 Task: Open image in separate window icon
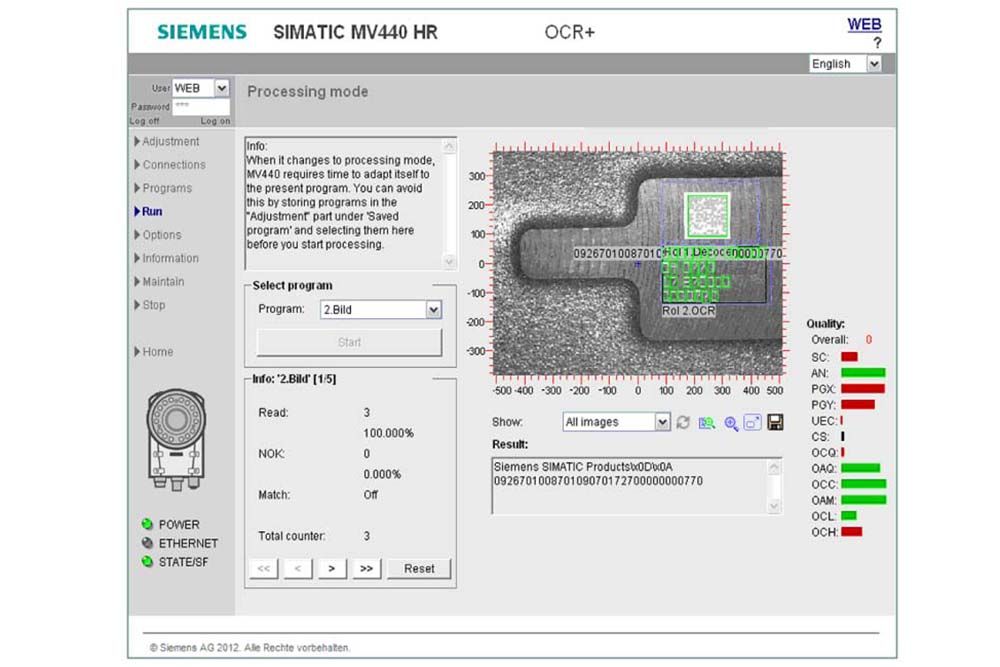coord(753,423)
